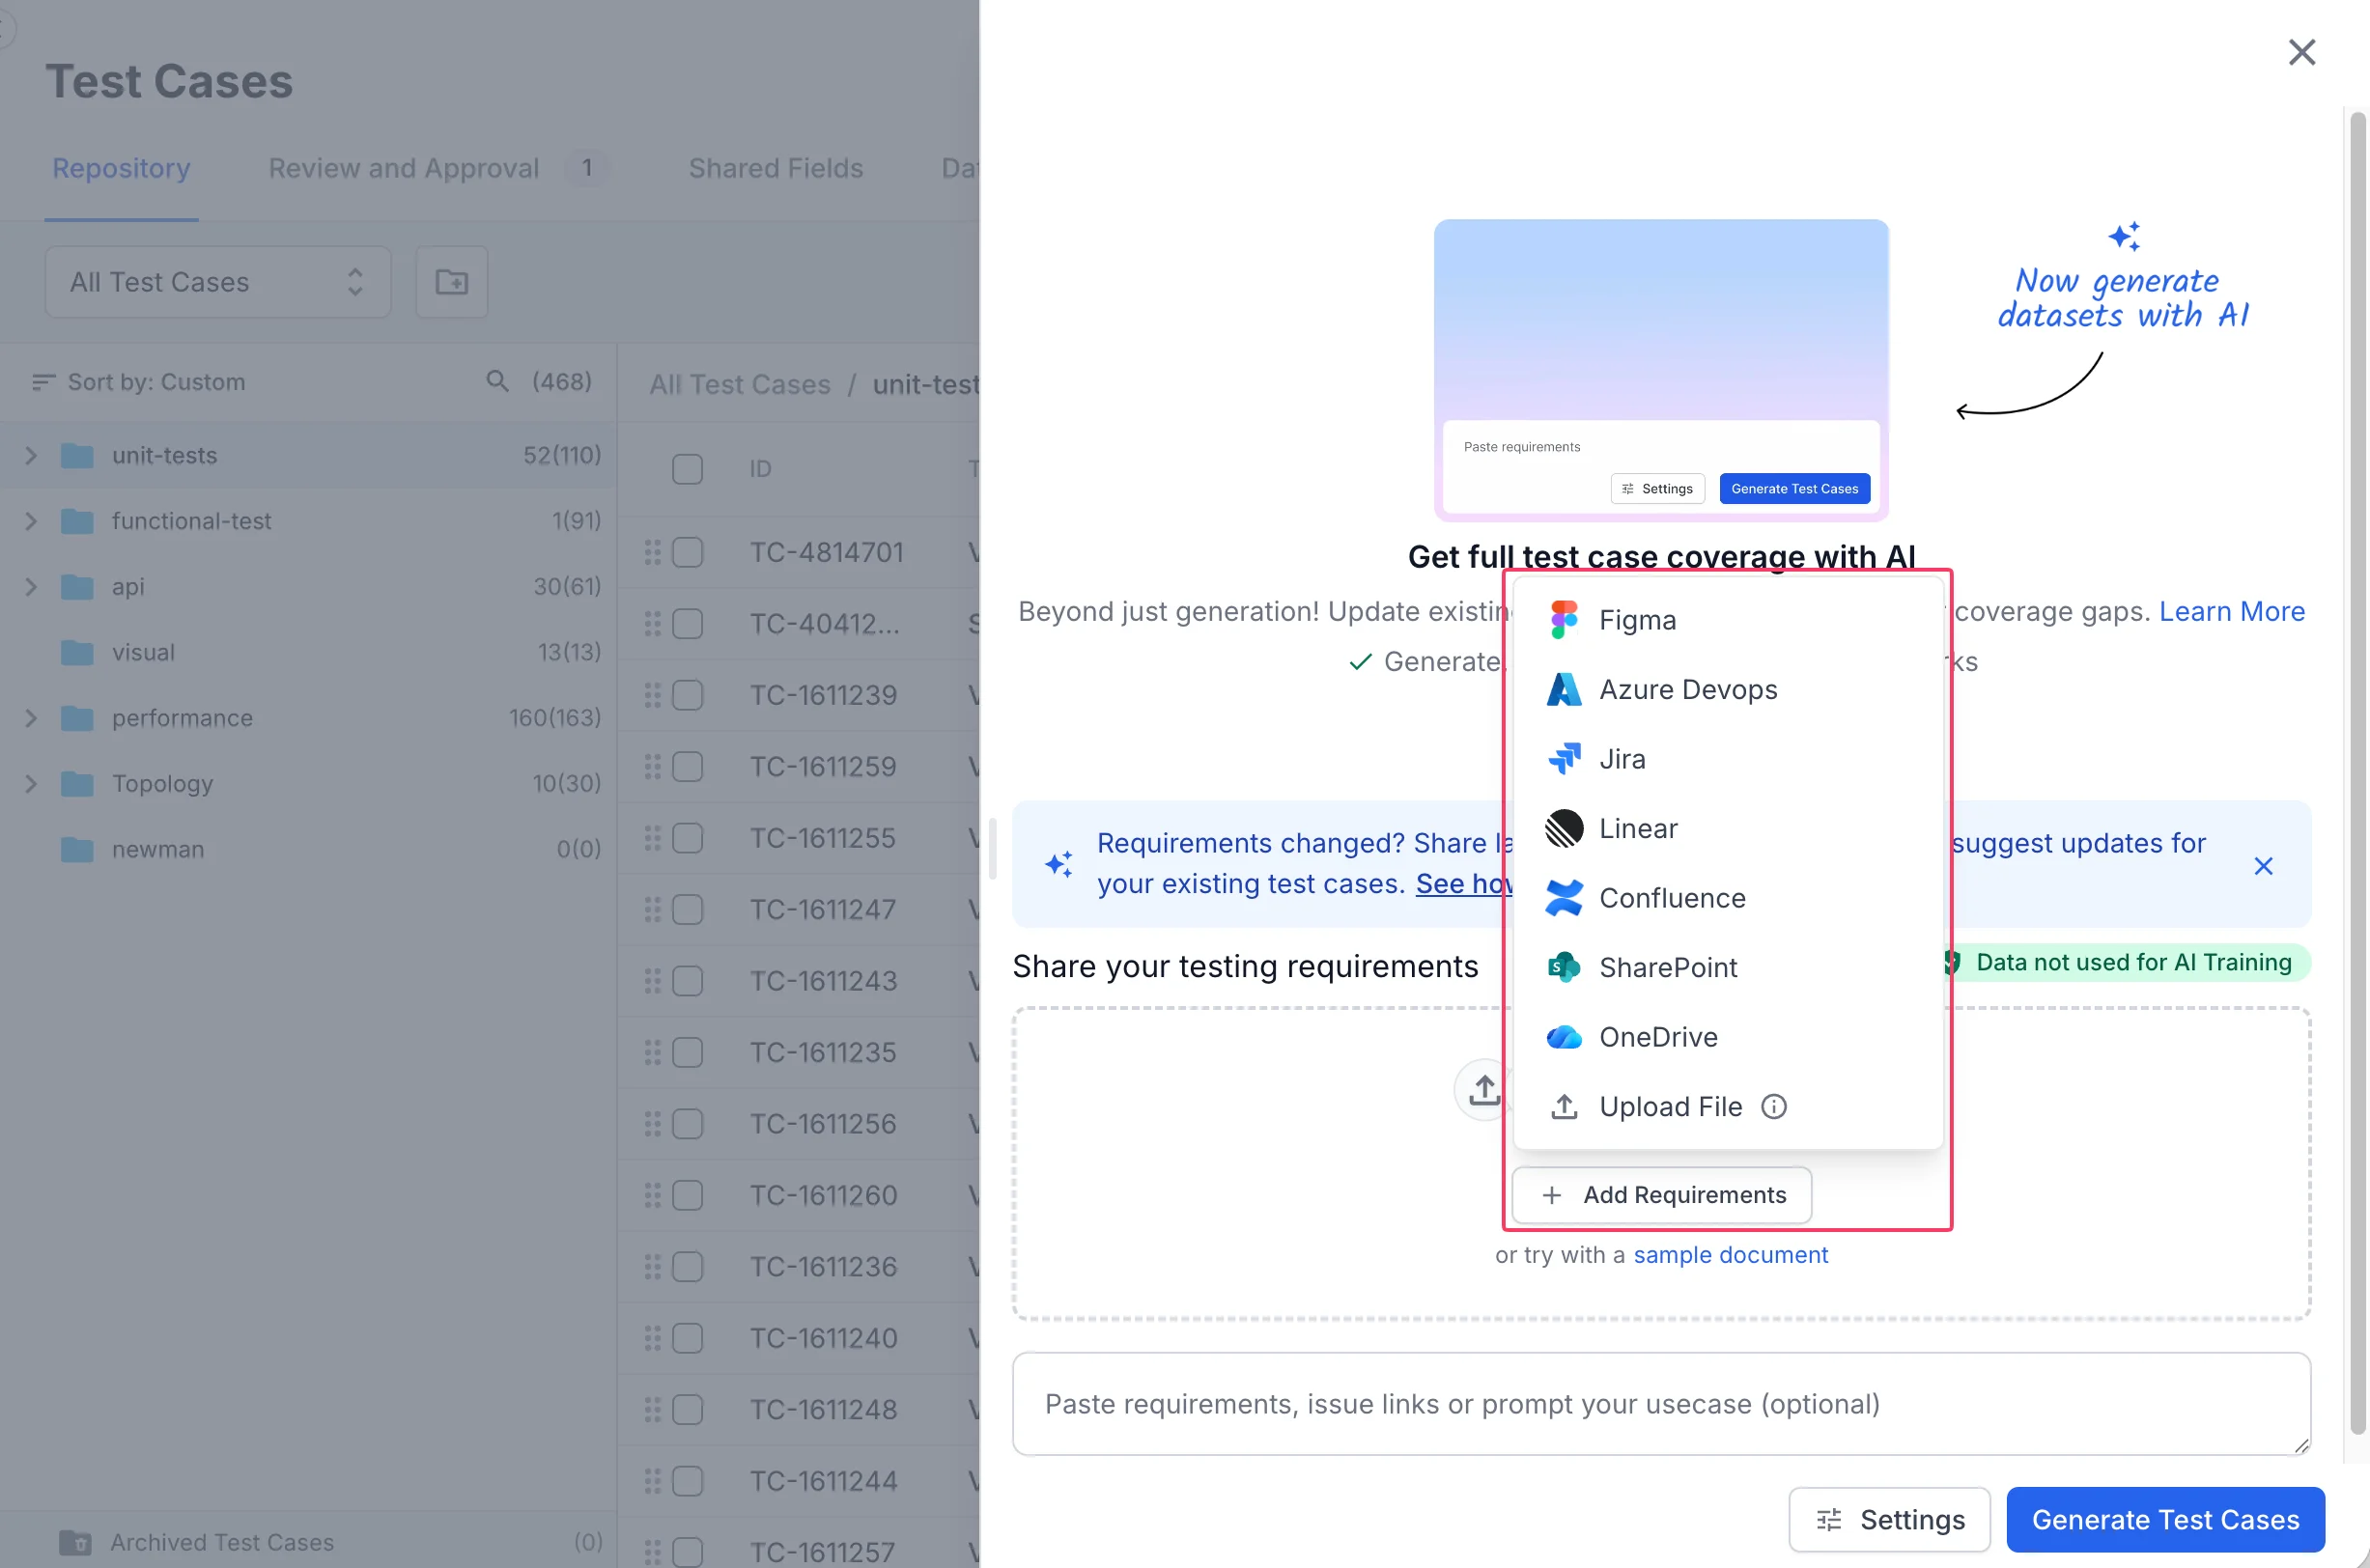Click the drag handle of TC-1611248
Viewport: 2370px width, 1568px height.
[x=652, y=1410]
